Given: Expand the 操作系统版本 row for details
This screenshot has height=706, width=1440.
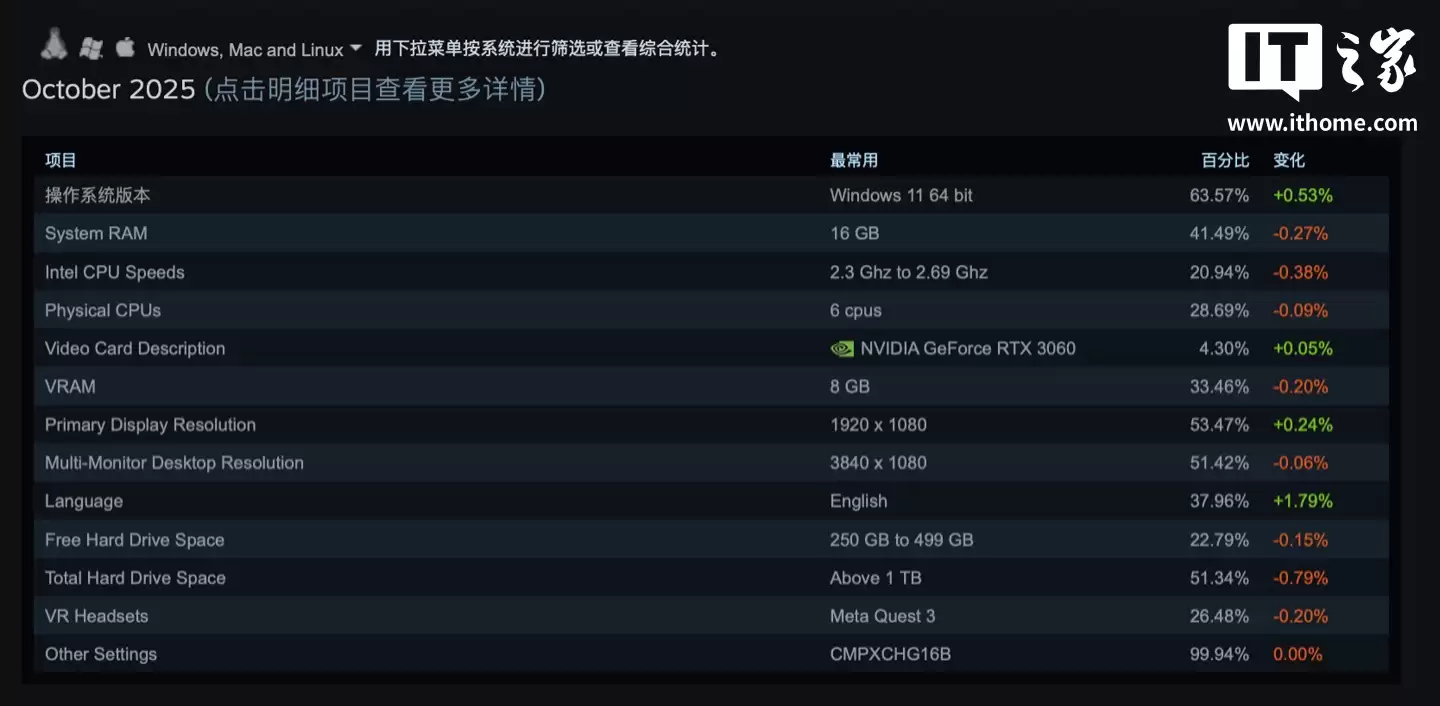Looking at the screenshot, I should (97, 195).
